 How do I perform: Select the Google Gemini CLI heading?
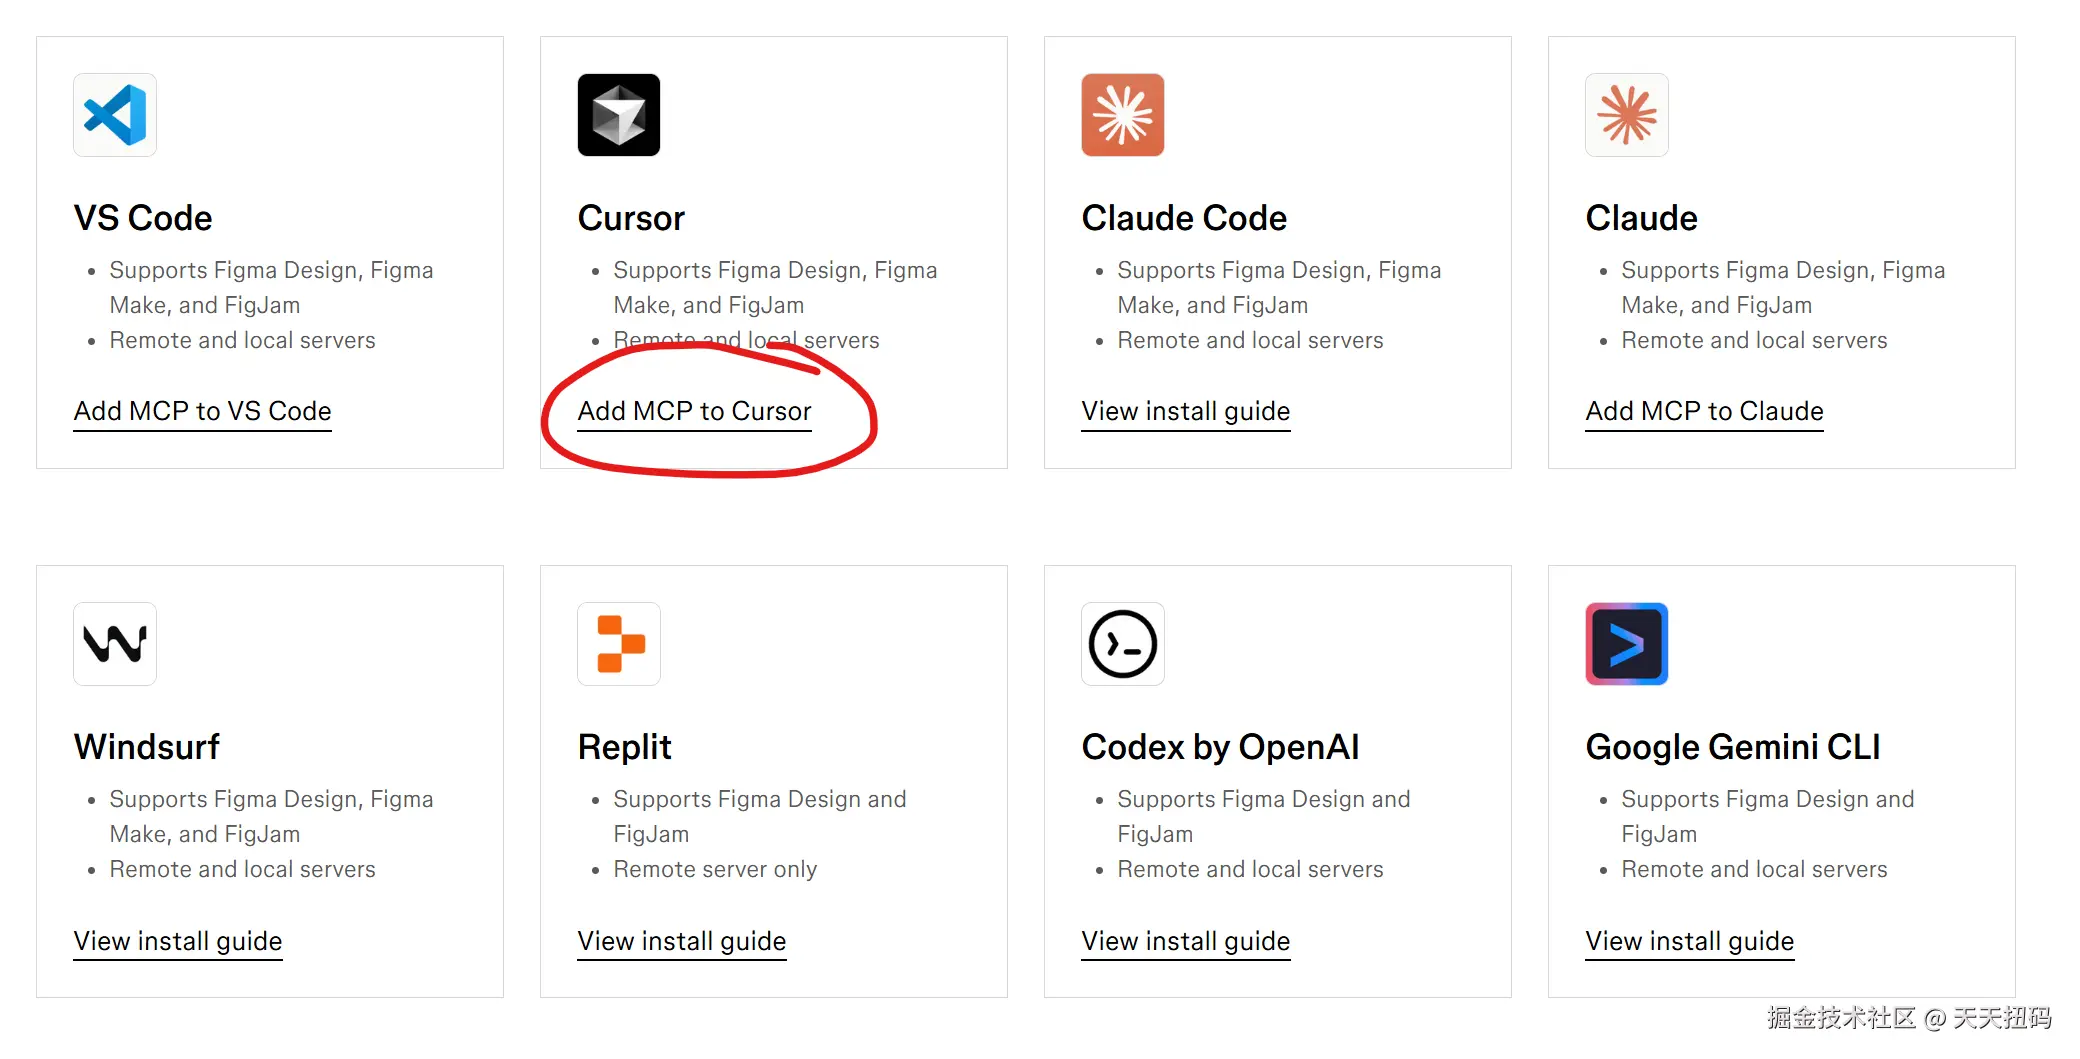coord(1733,747)
